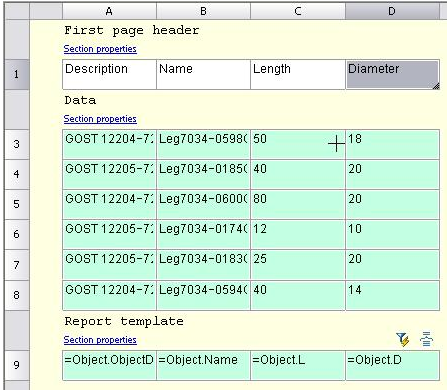Click the Leg7034-0185 name cell
This screenshot has width=447, height=390.
click(x=203, y=174)
